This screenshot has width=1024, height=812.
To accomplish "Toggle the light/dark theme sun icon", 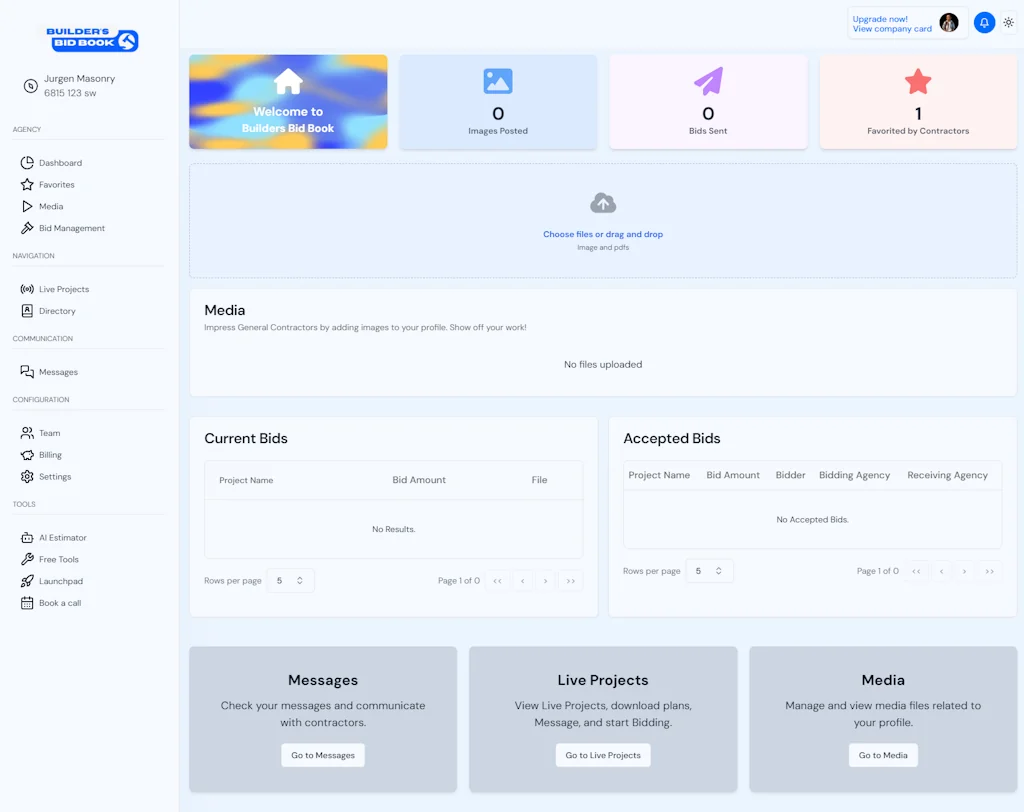I will tap(1008, 23).
